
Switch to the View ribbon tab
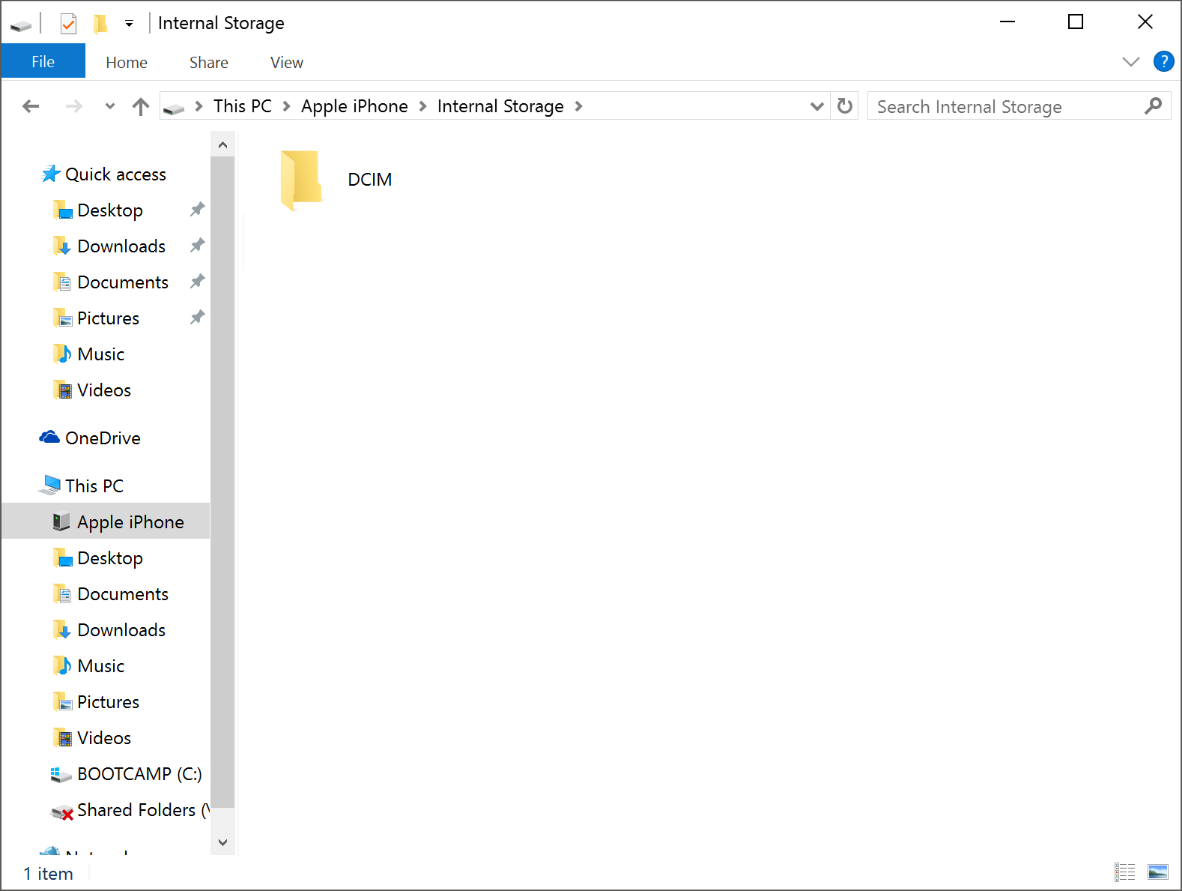286,62
